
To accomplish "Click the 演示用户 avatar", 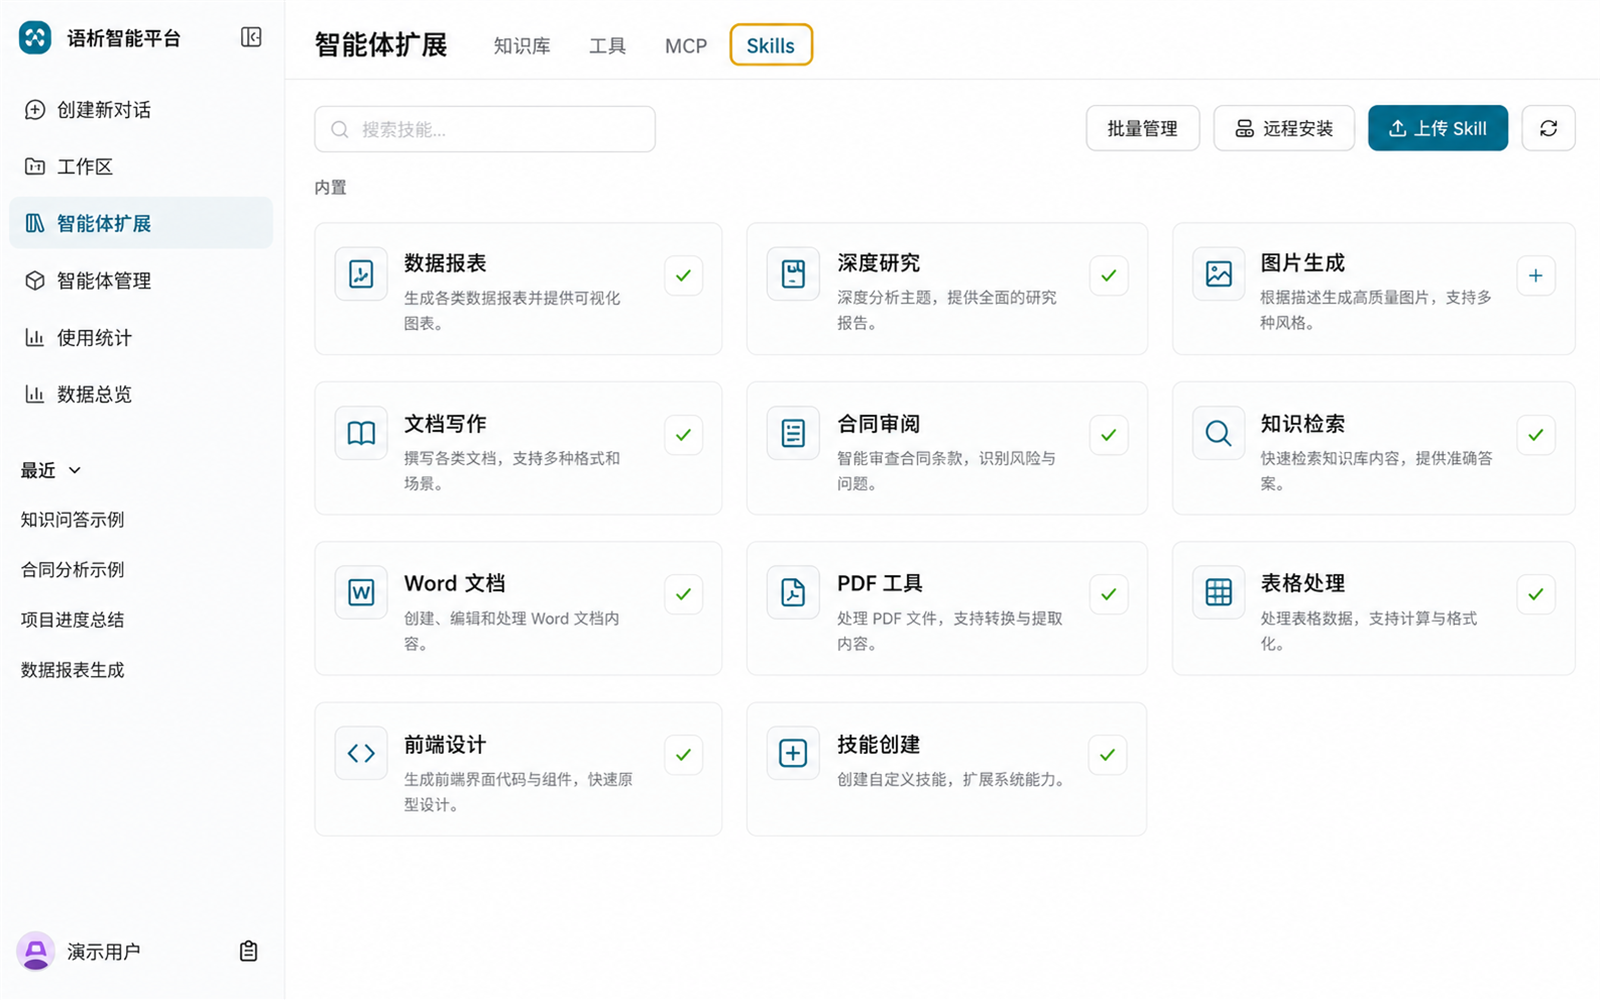I will coord(36,951).
